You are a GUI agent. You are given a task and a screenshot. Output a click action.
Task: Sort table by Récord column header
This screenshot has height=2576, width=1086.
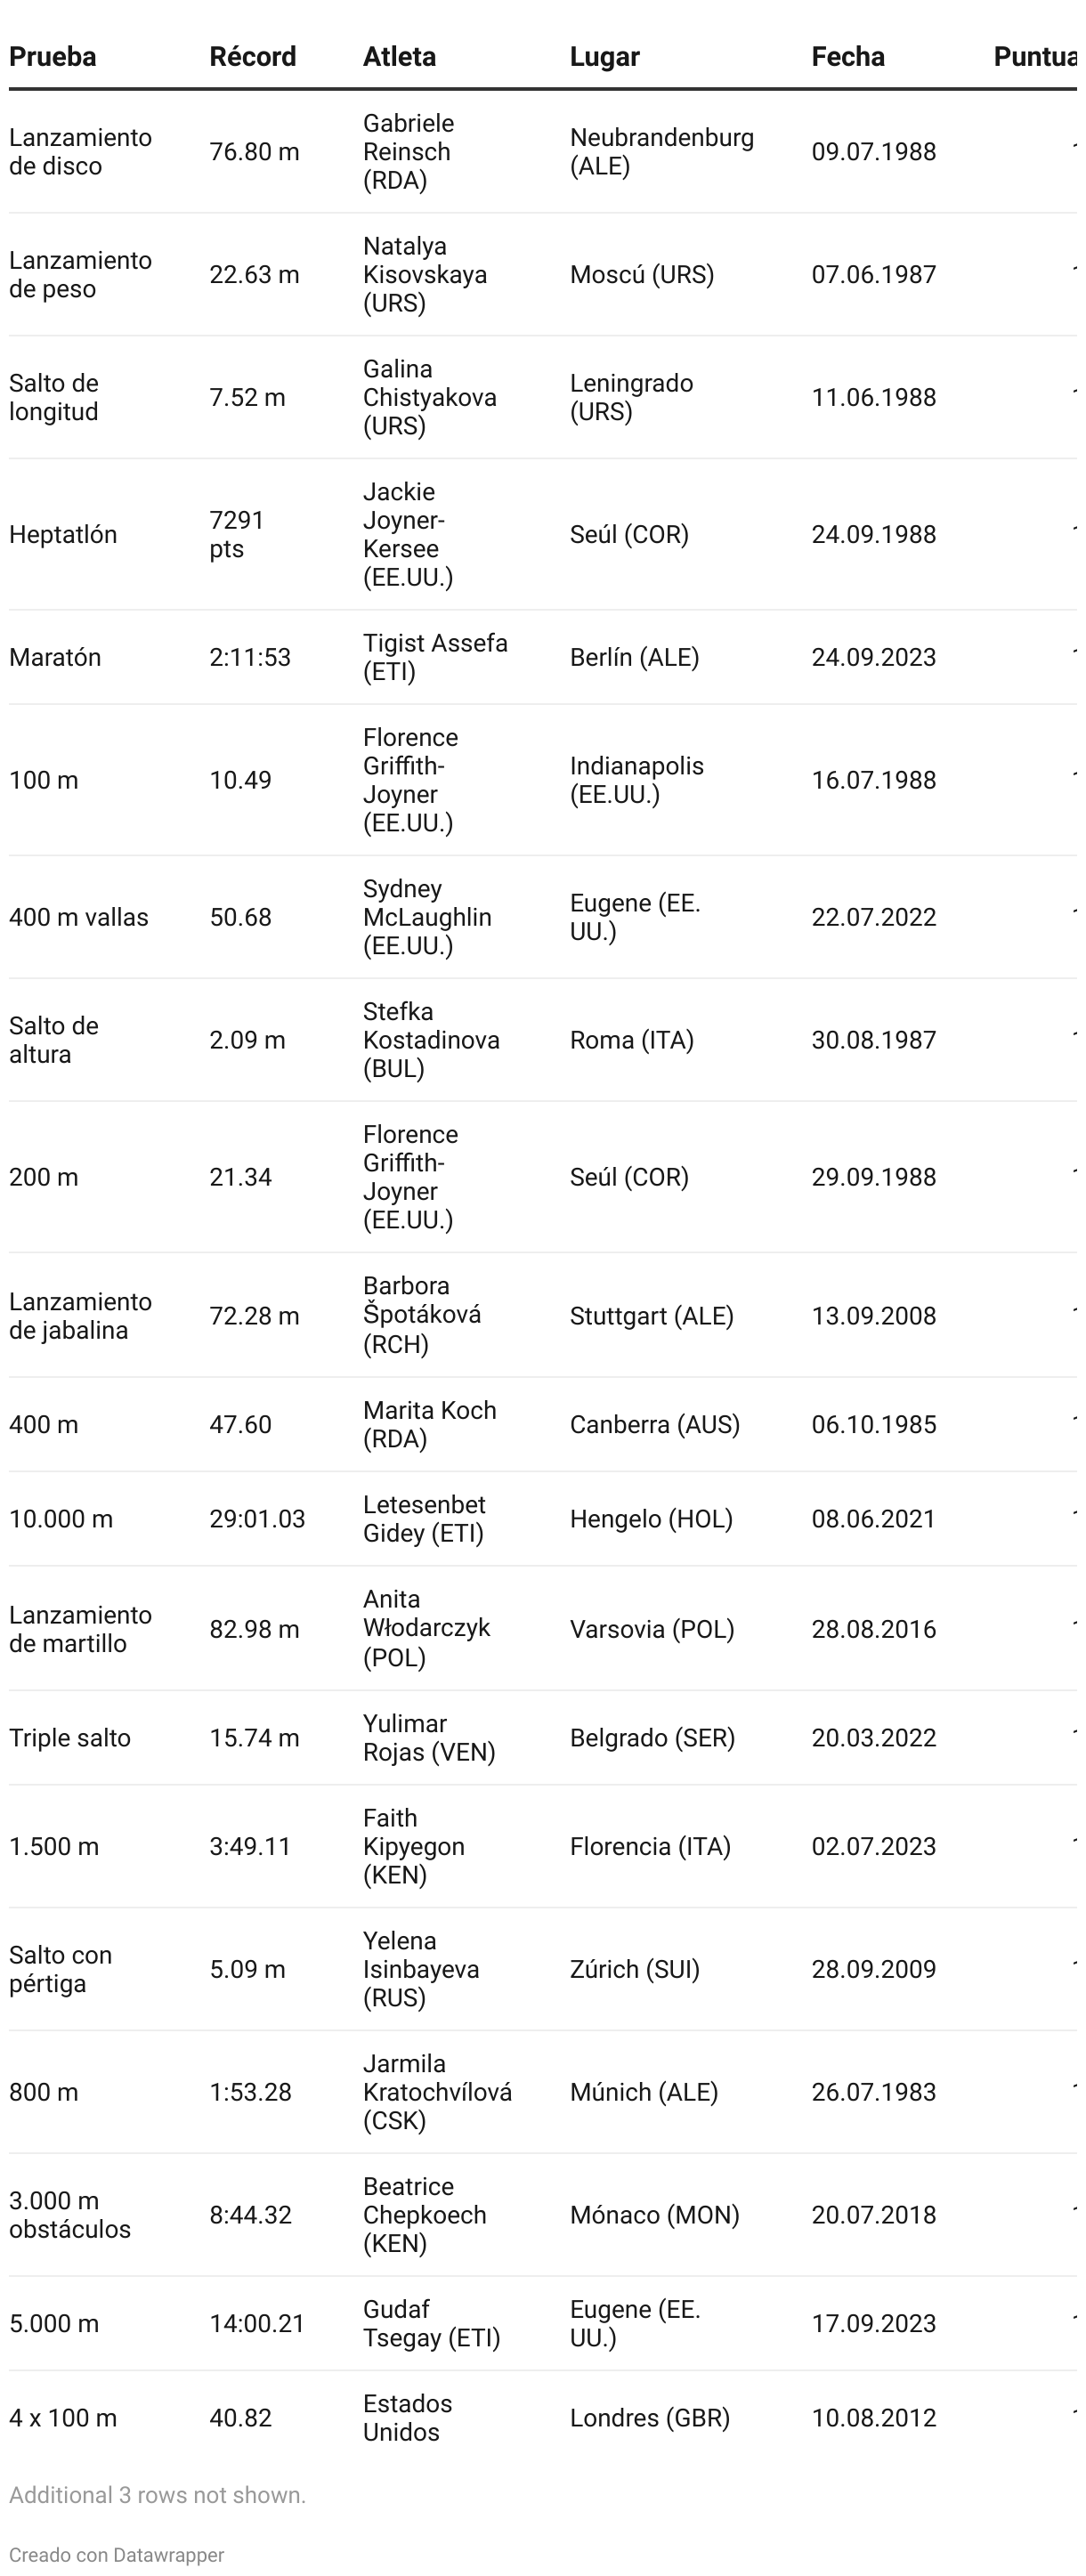click(253, 57)
